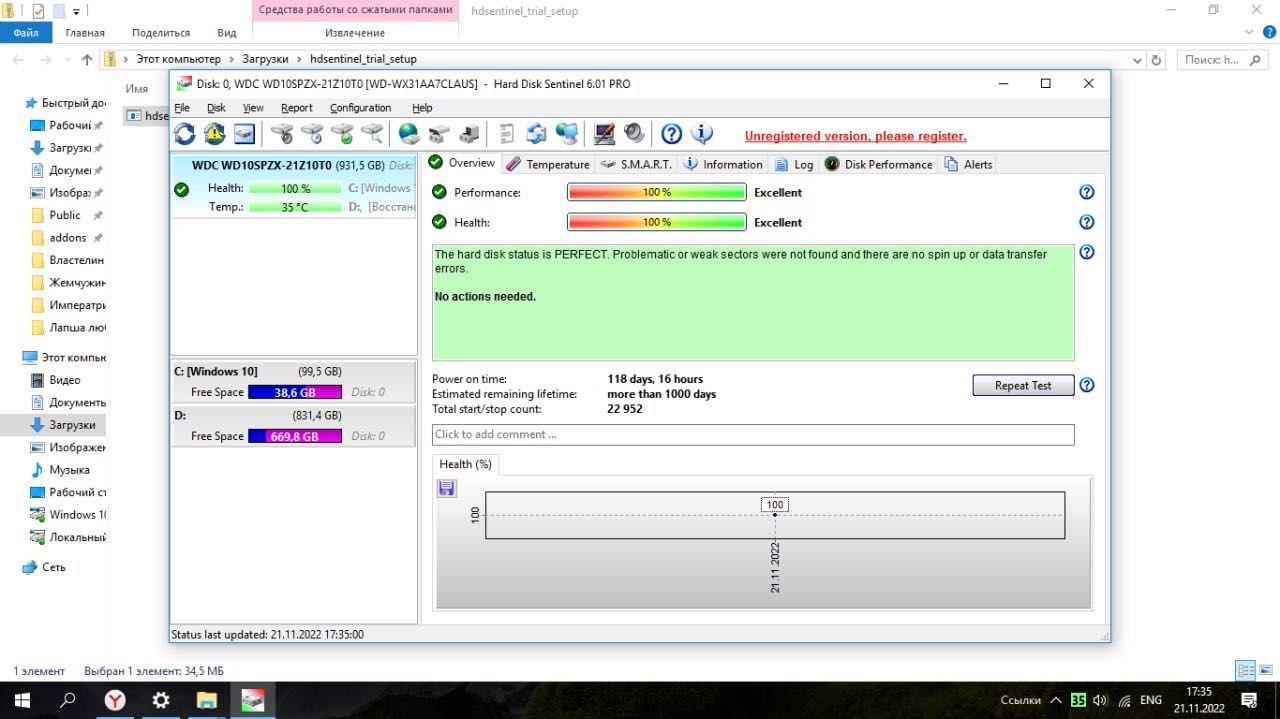Switch to the Alerts tab
The image size is (1280, 719).
point(968,164)
